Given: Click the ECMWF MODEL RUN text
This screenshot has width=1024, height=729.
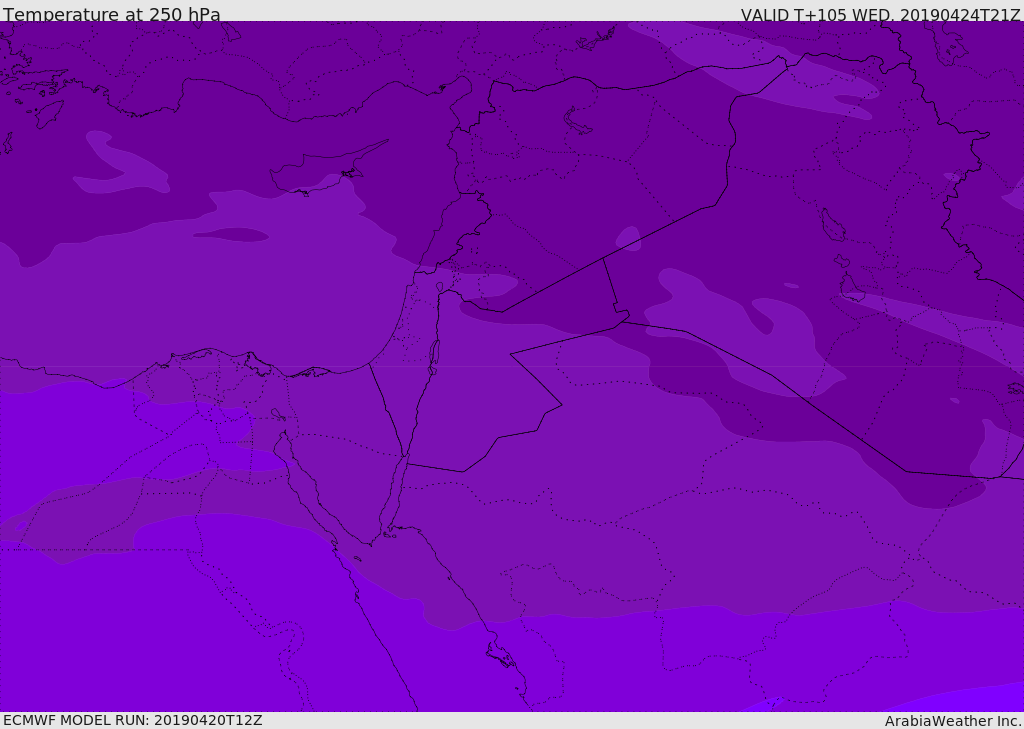Looking at the screenshot, I should click(x=132, y=720).
